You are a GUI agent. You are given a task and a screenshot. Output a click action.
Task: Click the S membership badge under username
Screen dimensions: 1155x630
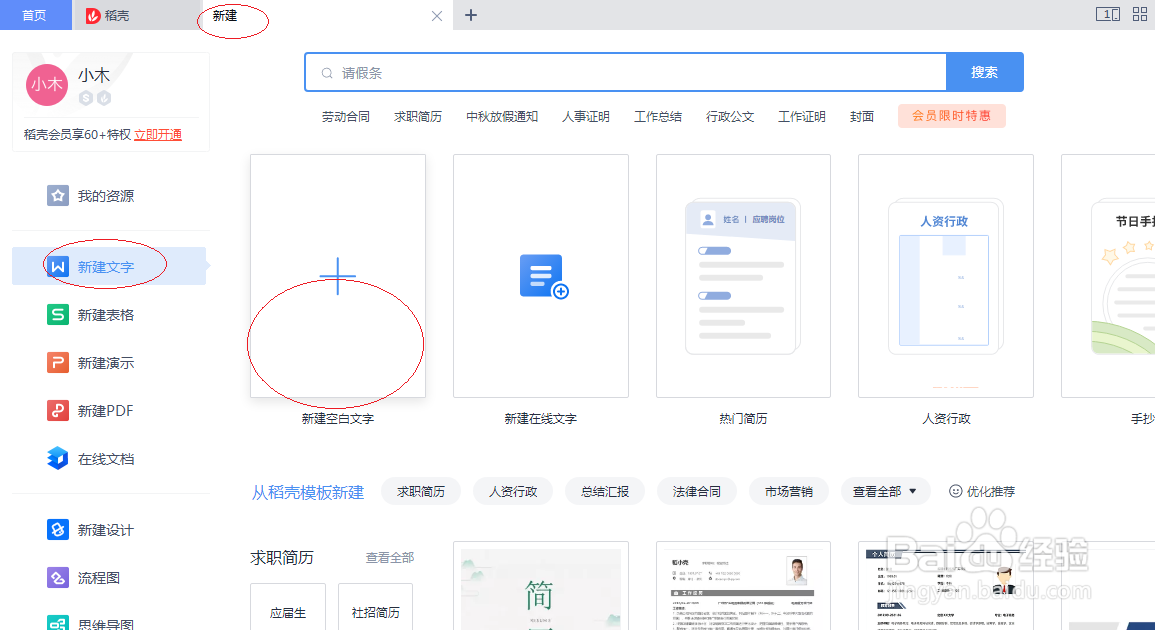pos(86,98)
